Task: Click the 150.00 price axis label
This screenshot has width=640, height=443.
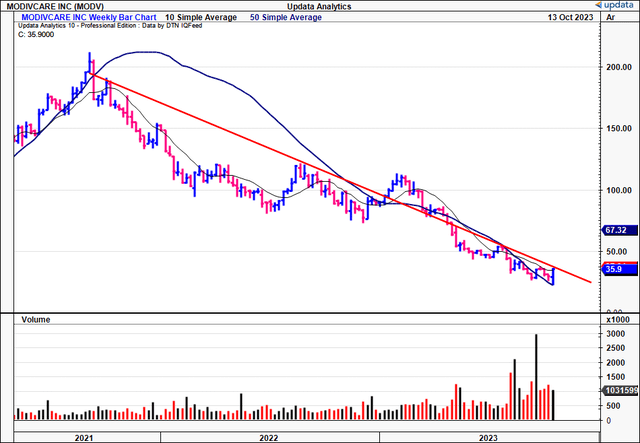Action: pos(619,128)
